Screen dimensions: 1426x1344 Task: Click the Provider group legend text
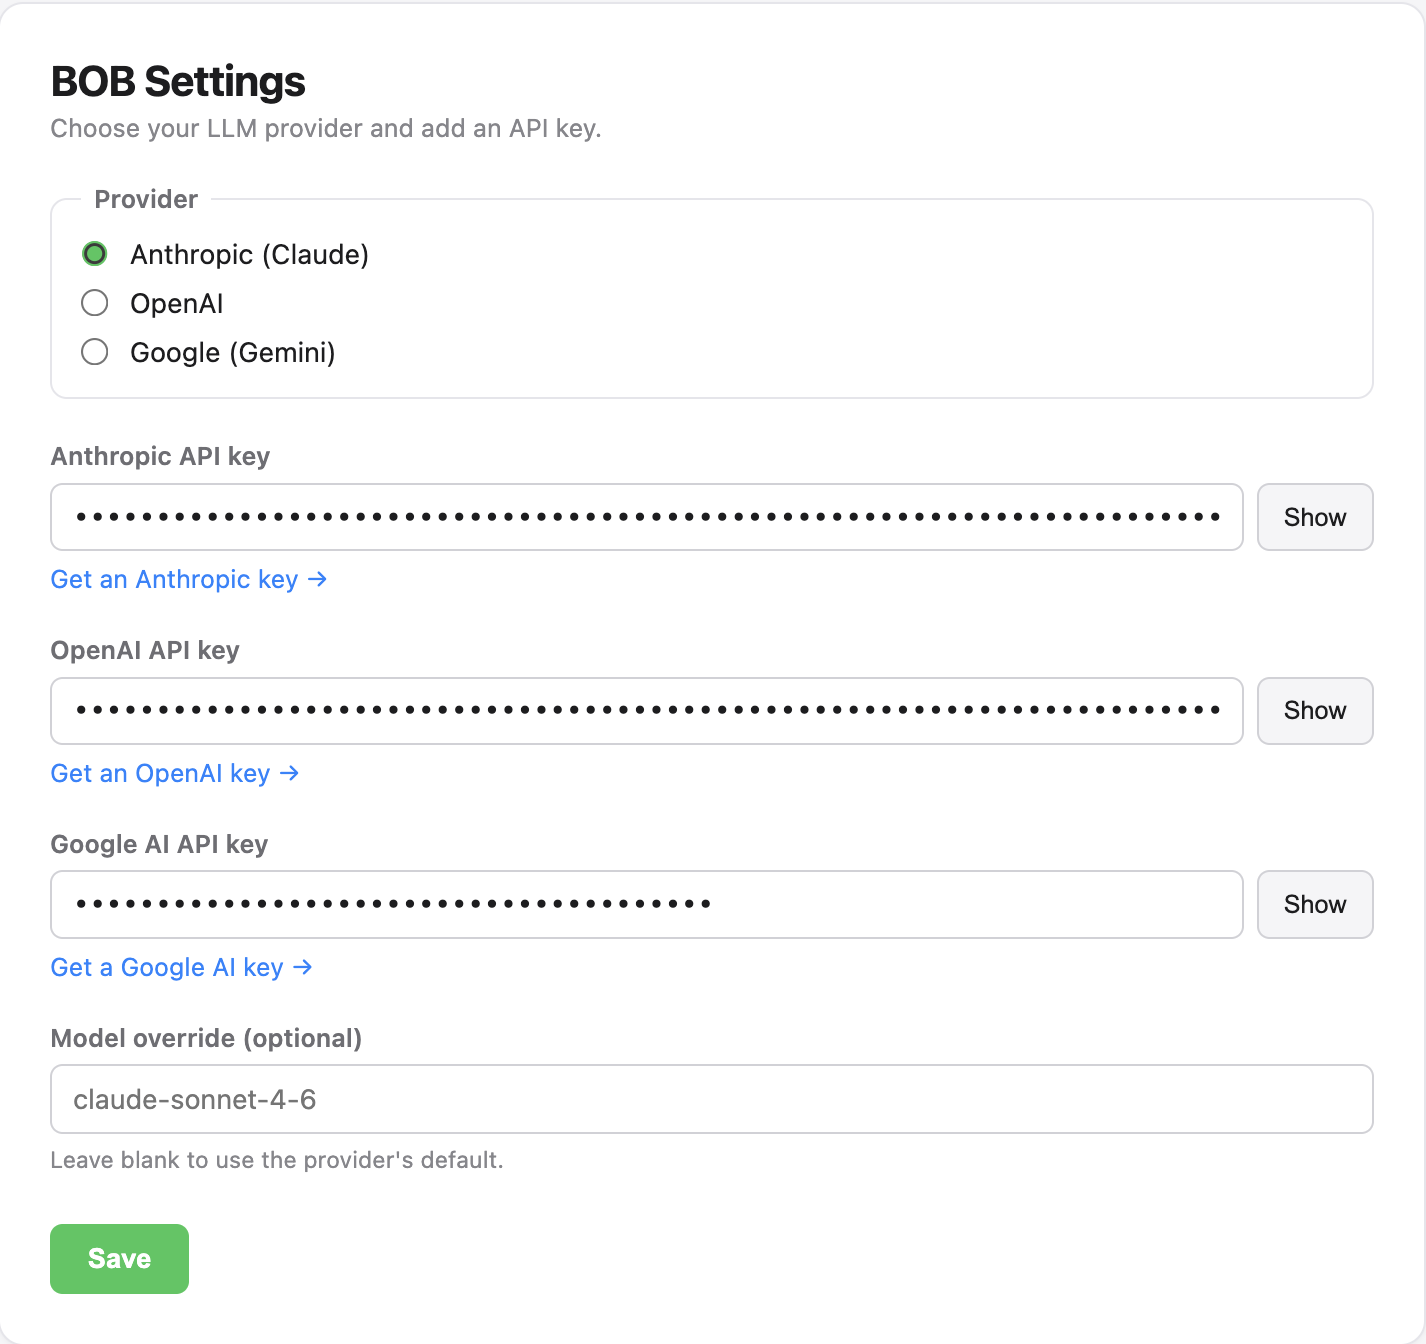[146, 199]
